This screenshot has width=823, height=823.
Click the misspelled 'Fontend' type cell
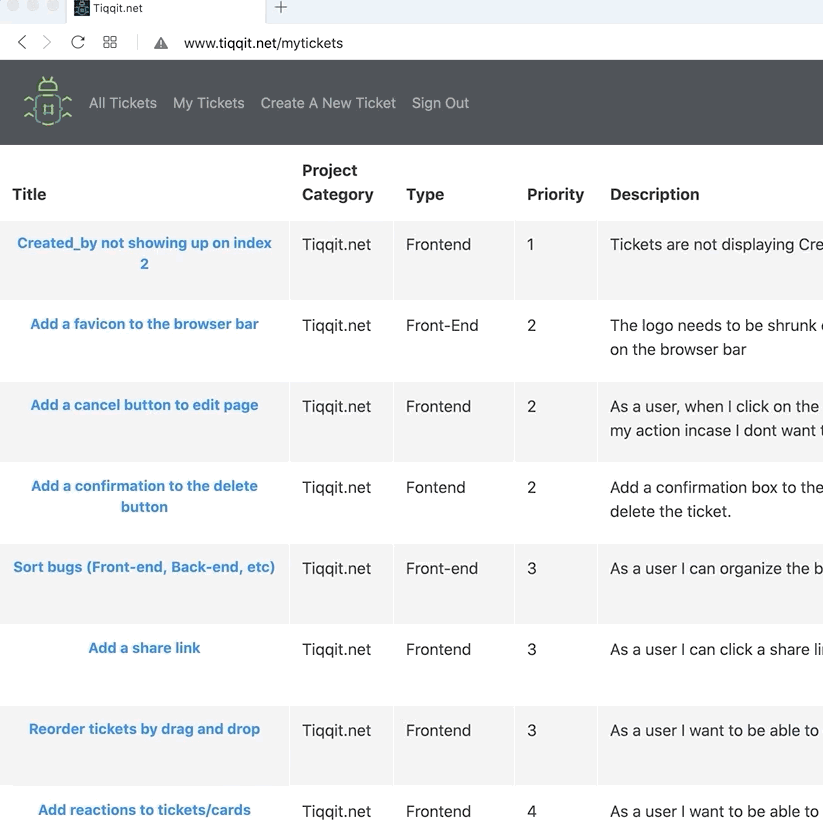pyautogui.click(x=436, y=488)
